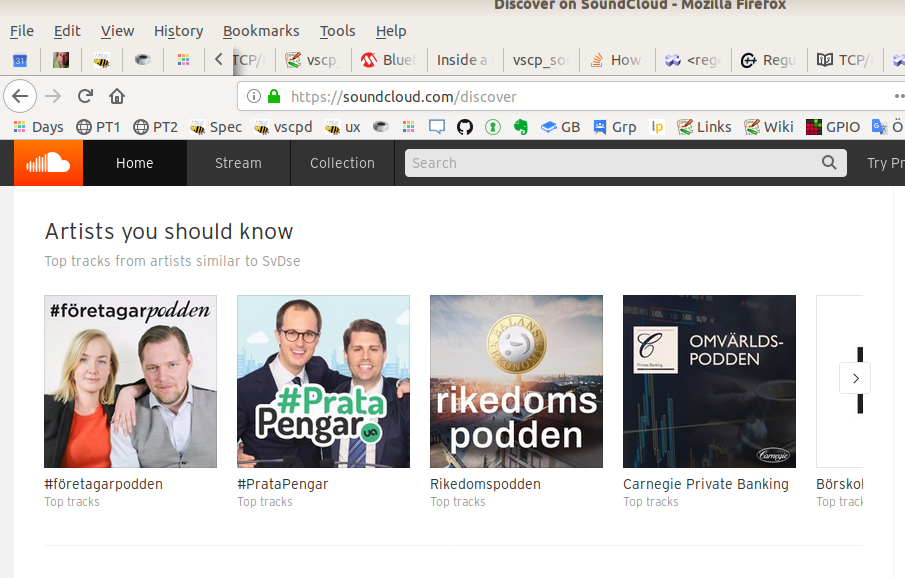Switch to the pinned bee icon tab
Viewport: 905px width, 578px height.
coord(102,60)
